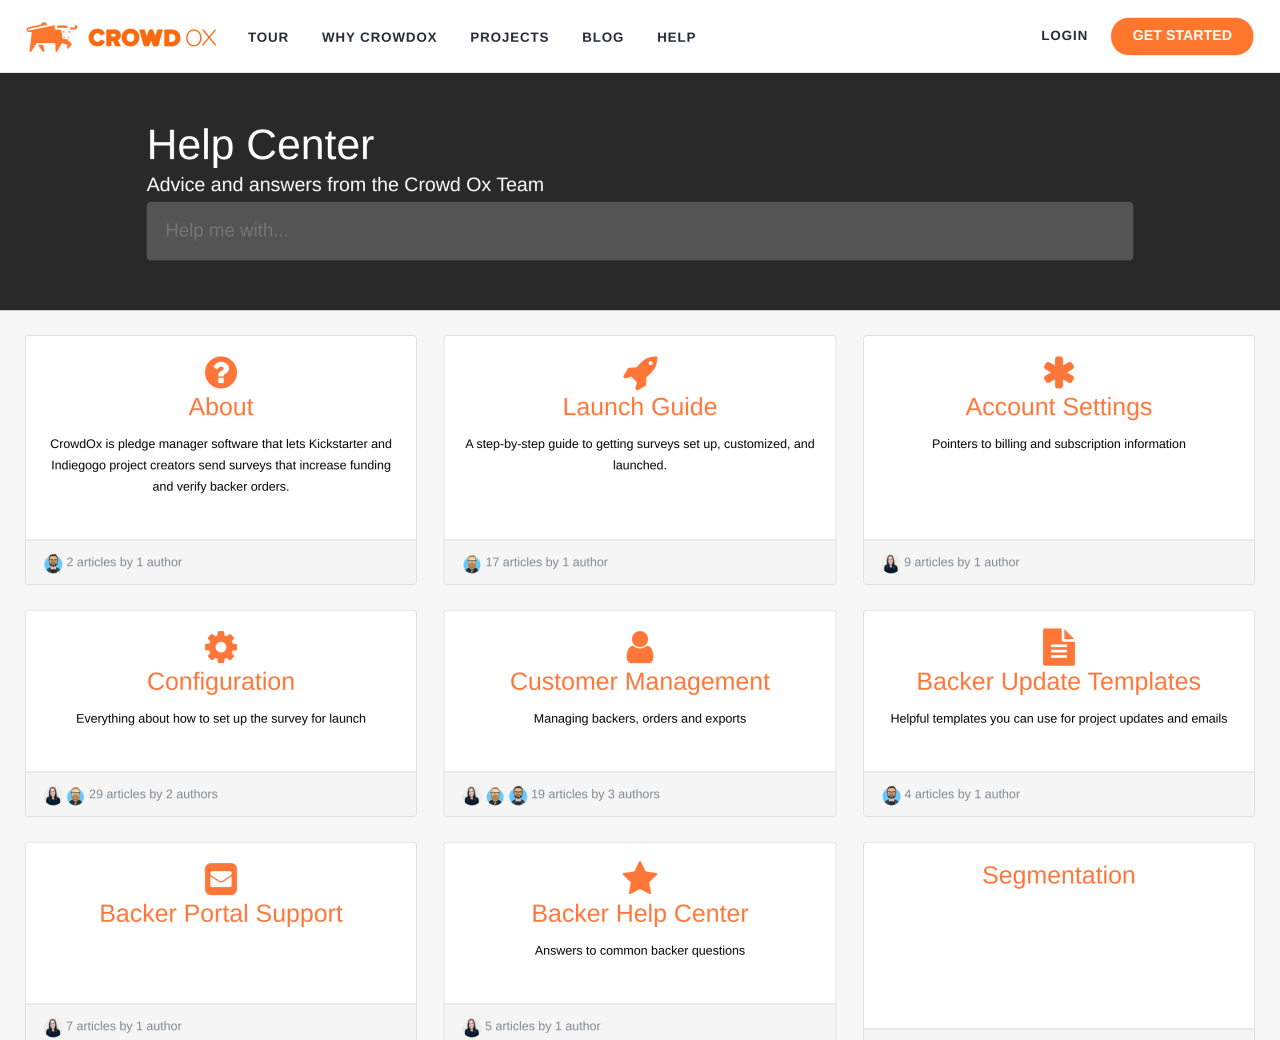This screenshot has width=1280, height=1040.
Task: Click second avatar beside 29 articles
Action: 75,796
